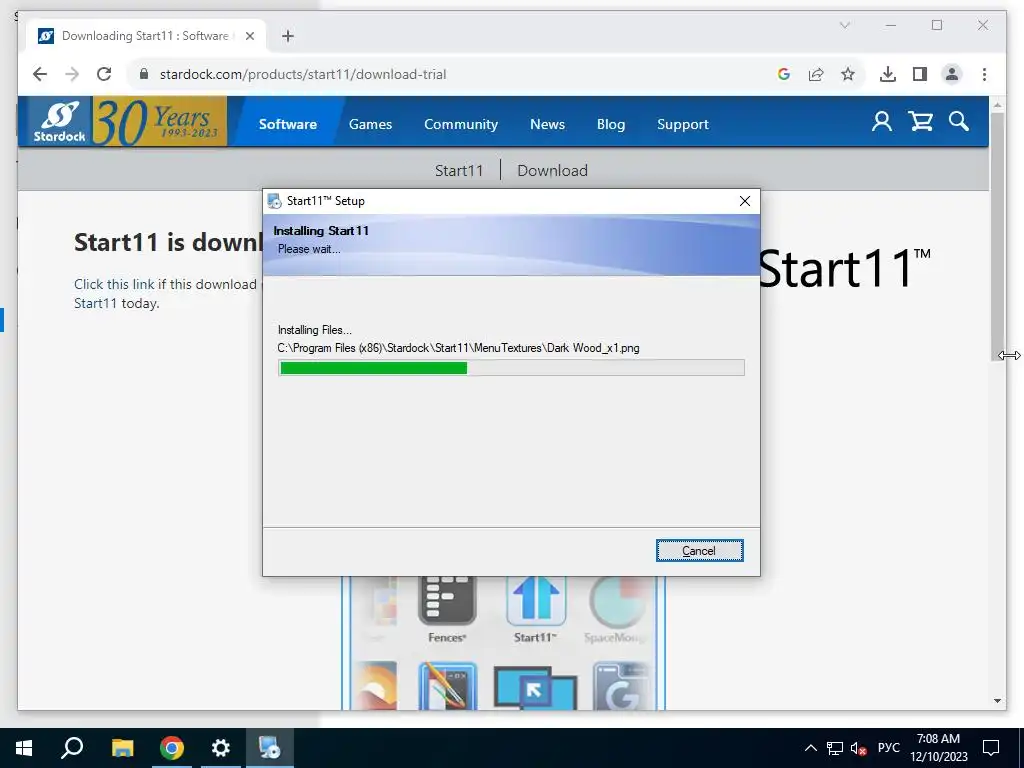Close the Start11 Setup dialog
This screenshot has height=768, width=1024.
744,201
